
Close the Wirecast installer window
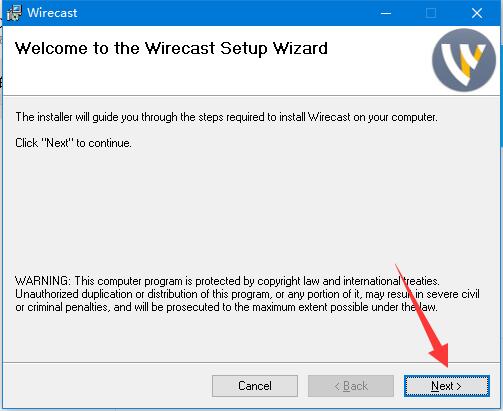[x=477, y=13]
